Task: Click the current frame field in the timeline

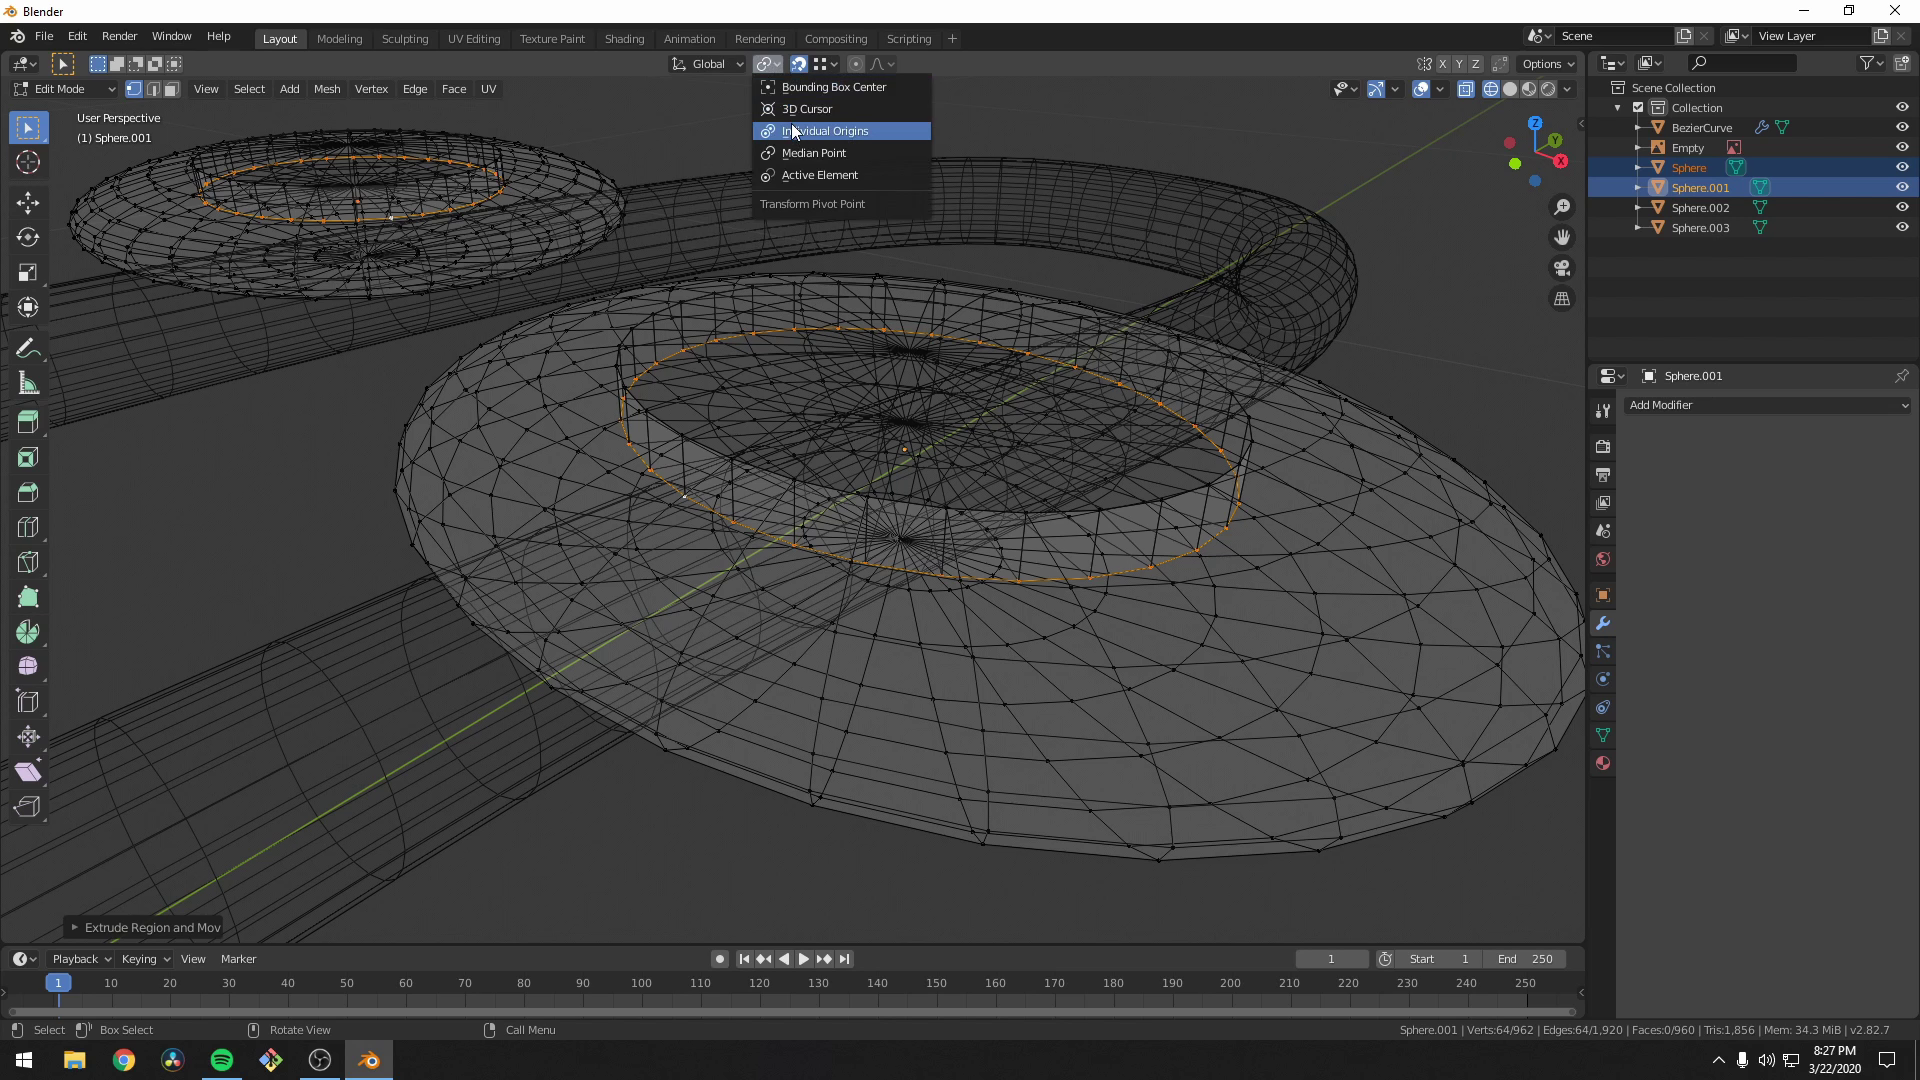Action: 1331,958
